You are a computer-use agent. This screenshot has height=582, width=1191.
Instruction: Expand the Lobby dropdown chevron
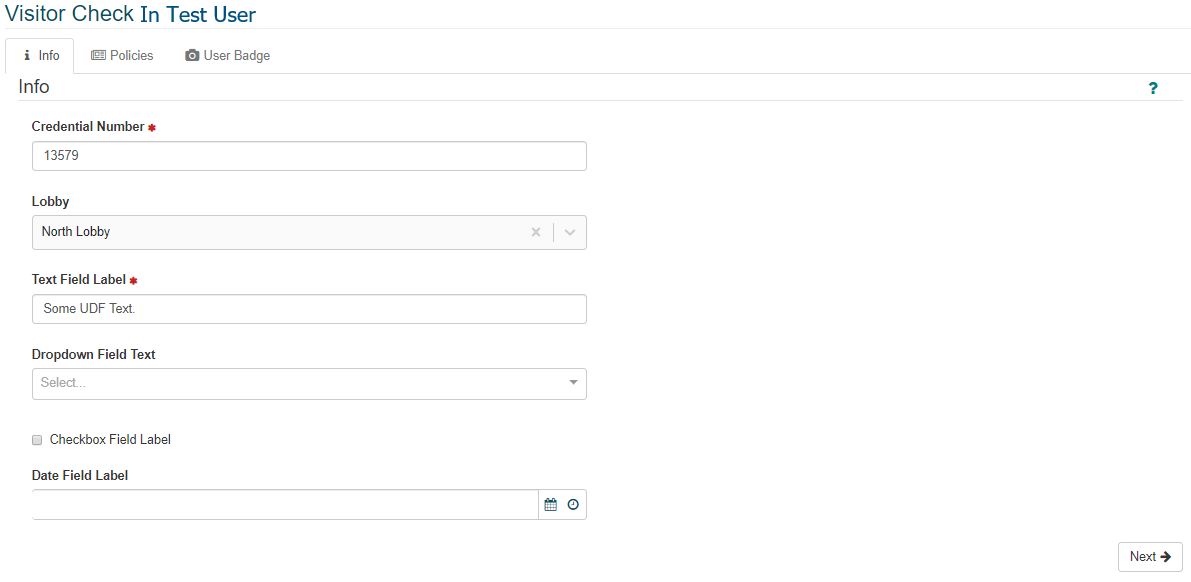570,232
